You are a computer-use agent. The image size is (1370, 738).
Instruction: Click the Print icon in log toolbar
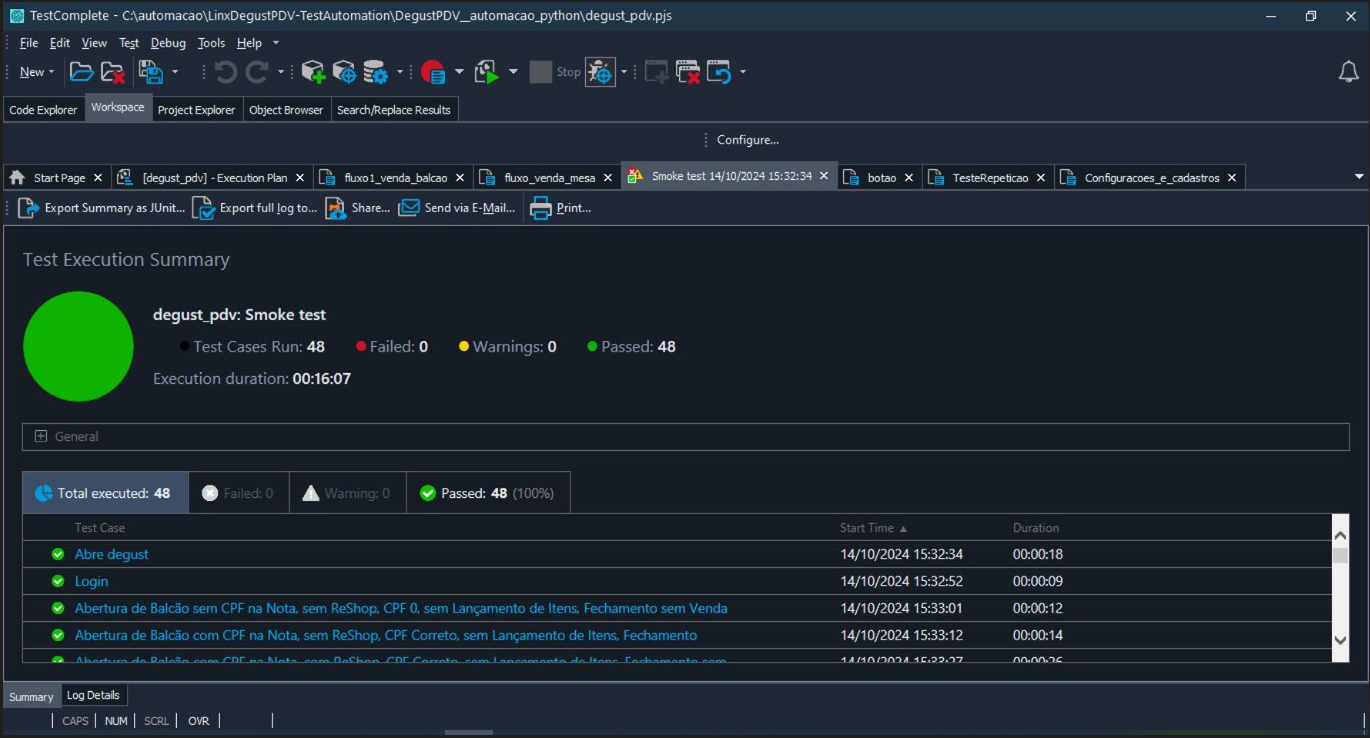[x=541, y=208]
